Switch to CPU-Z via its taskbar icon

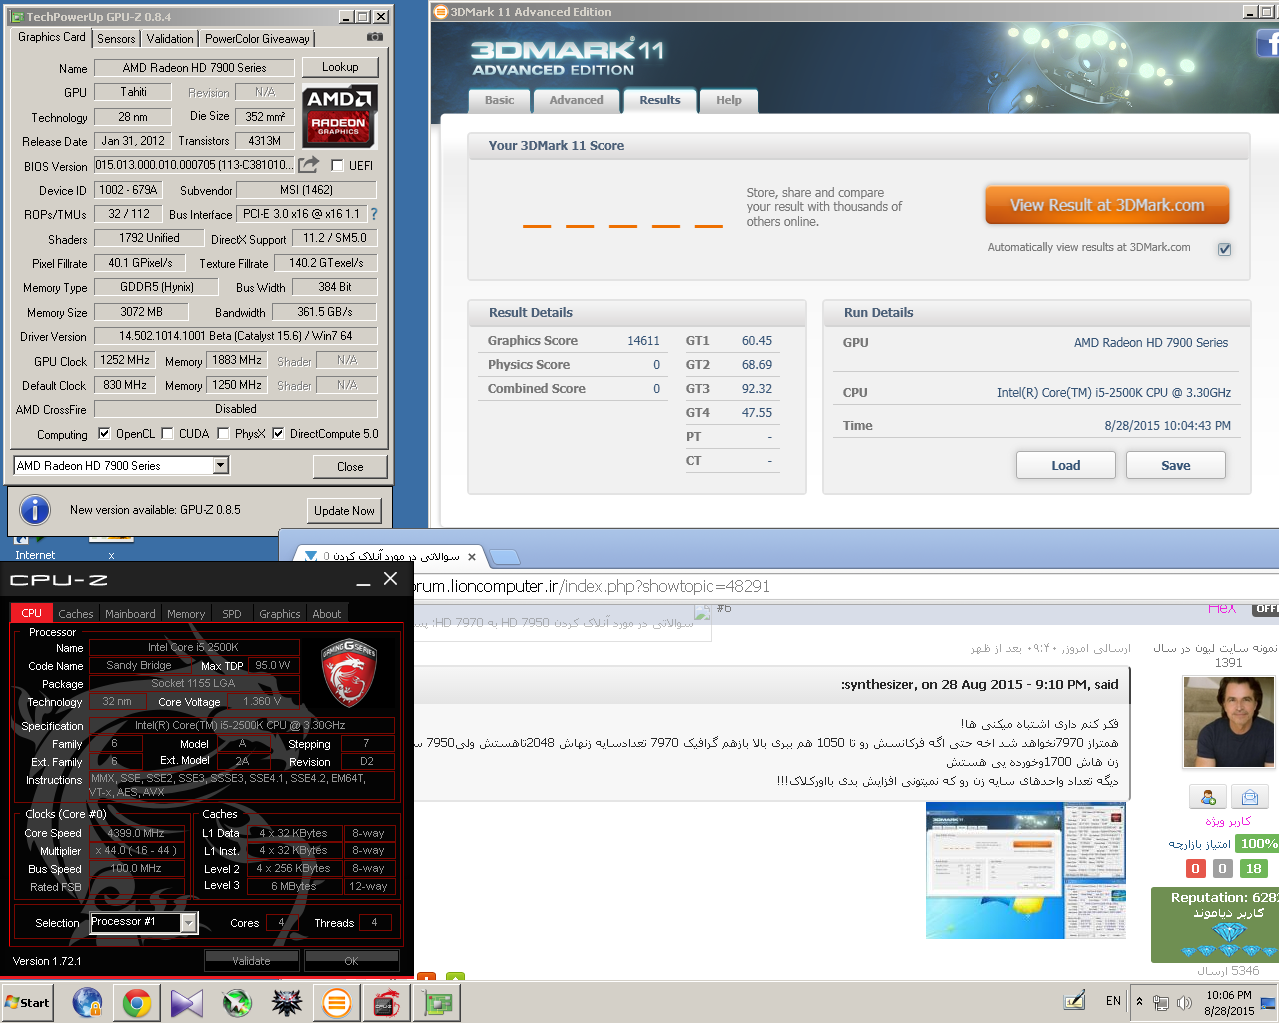(387, 1002)
